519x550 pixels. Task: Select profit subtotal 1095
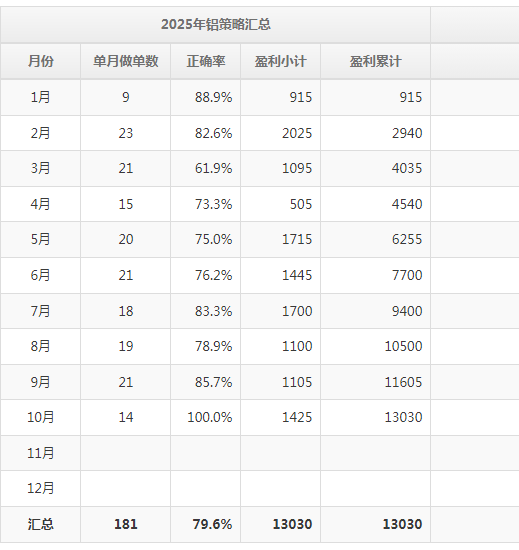click(x=297, y=168)
